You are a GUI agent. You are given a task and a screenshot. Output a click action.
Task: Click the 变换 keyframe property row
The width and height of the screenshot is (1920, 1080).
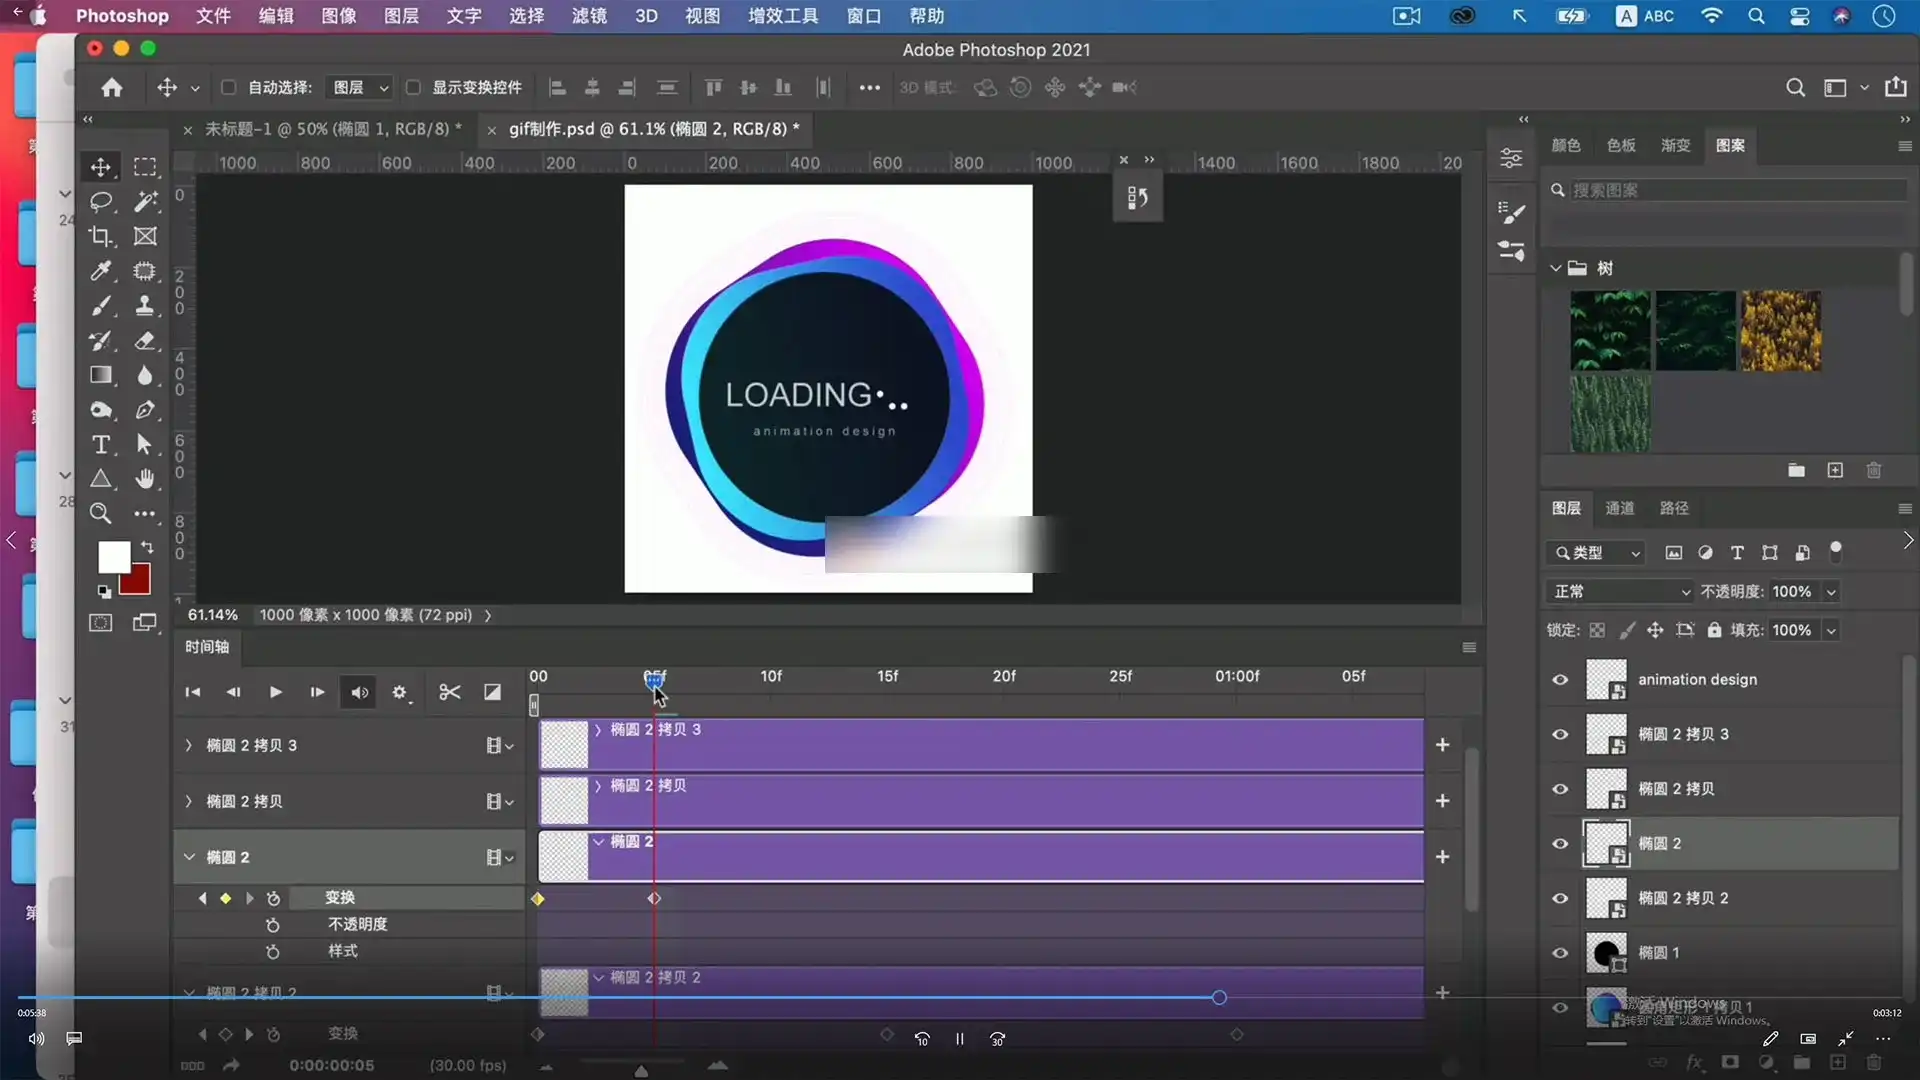pos(340,898)
